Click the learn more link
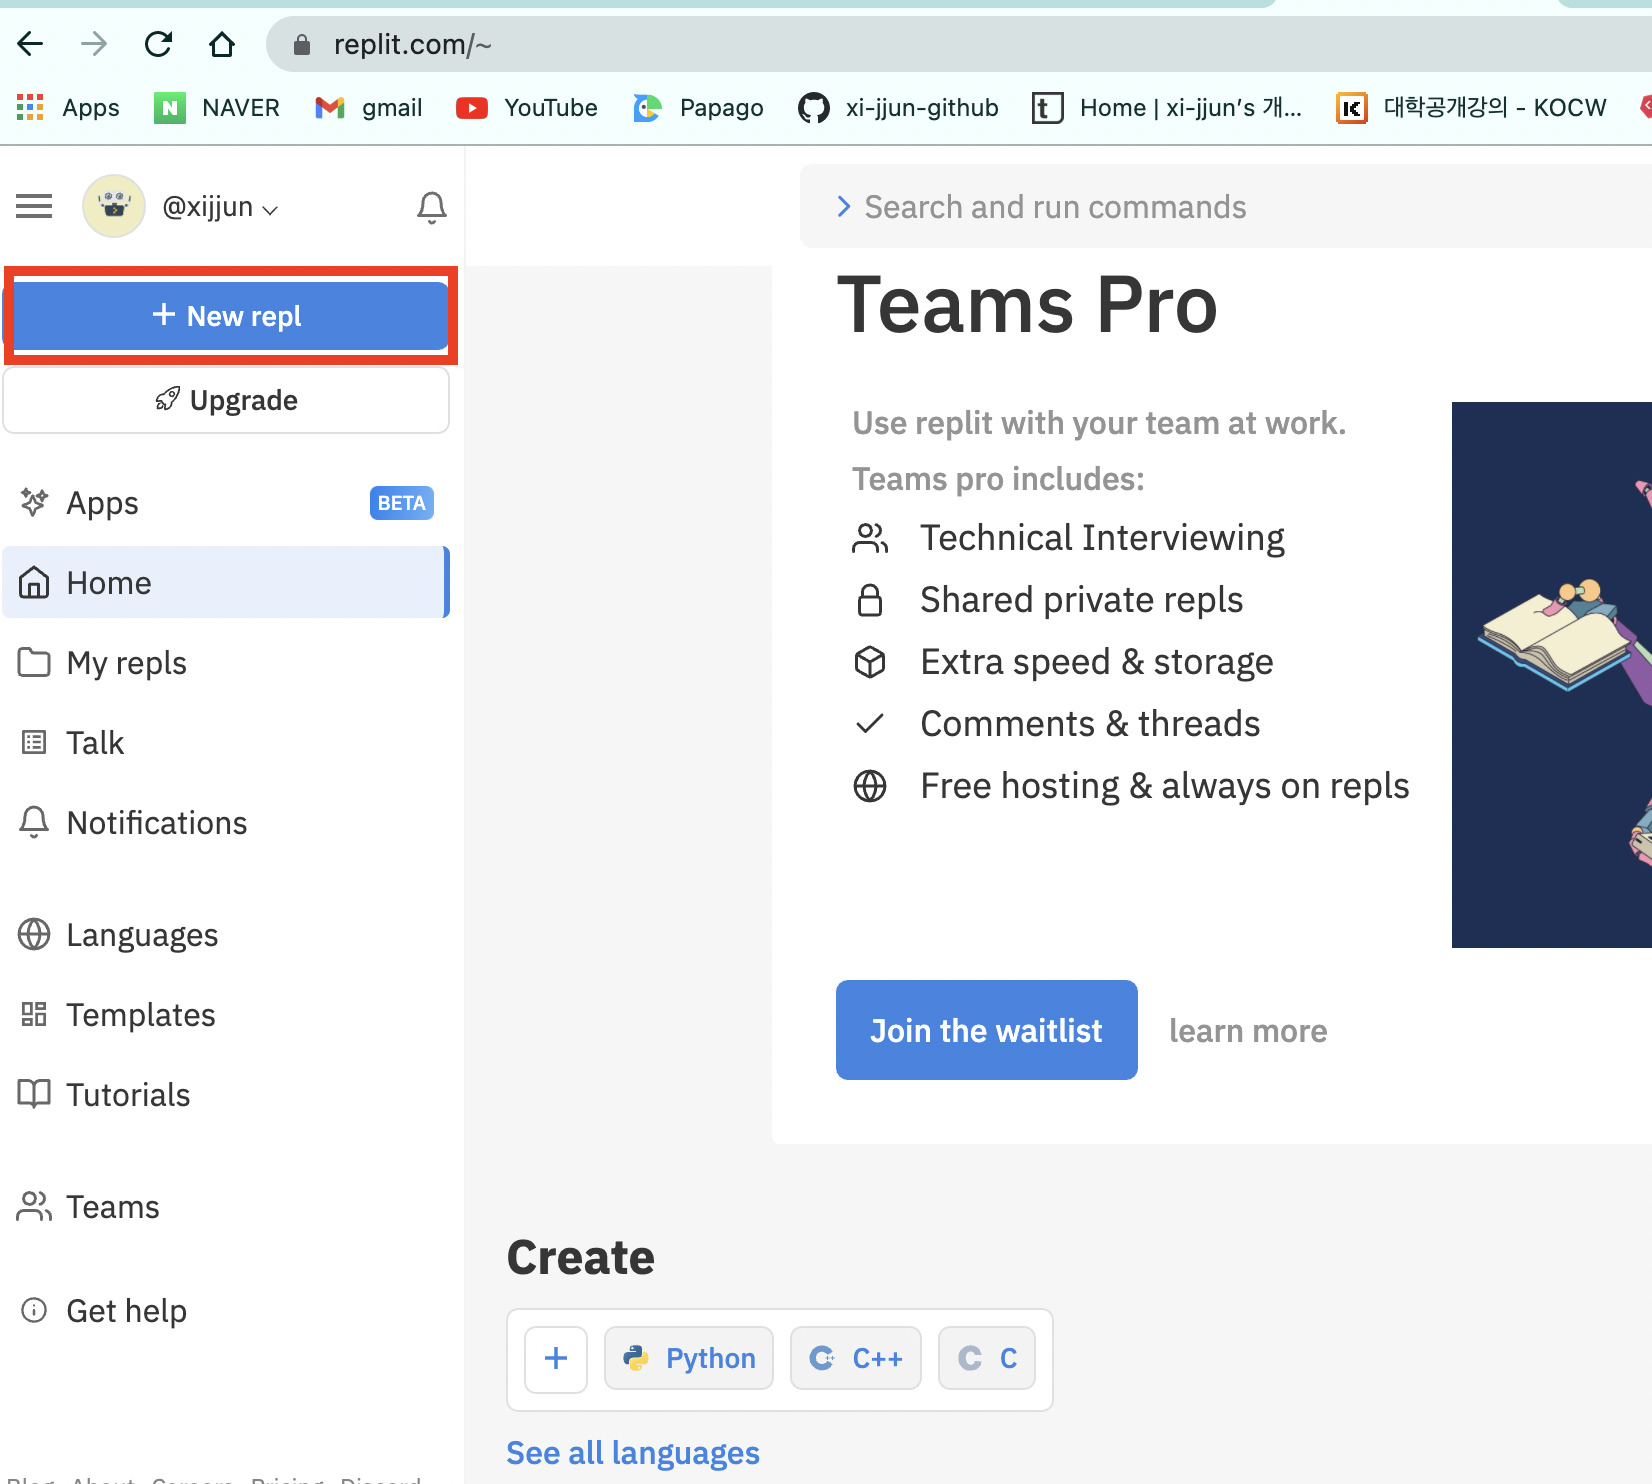This screenshot has height=1484, width=1652. pyautogui.click(x=1248, y=1031)
